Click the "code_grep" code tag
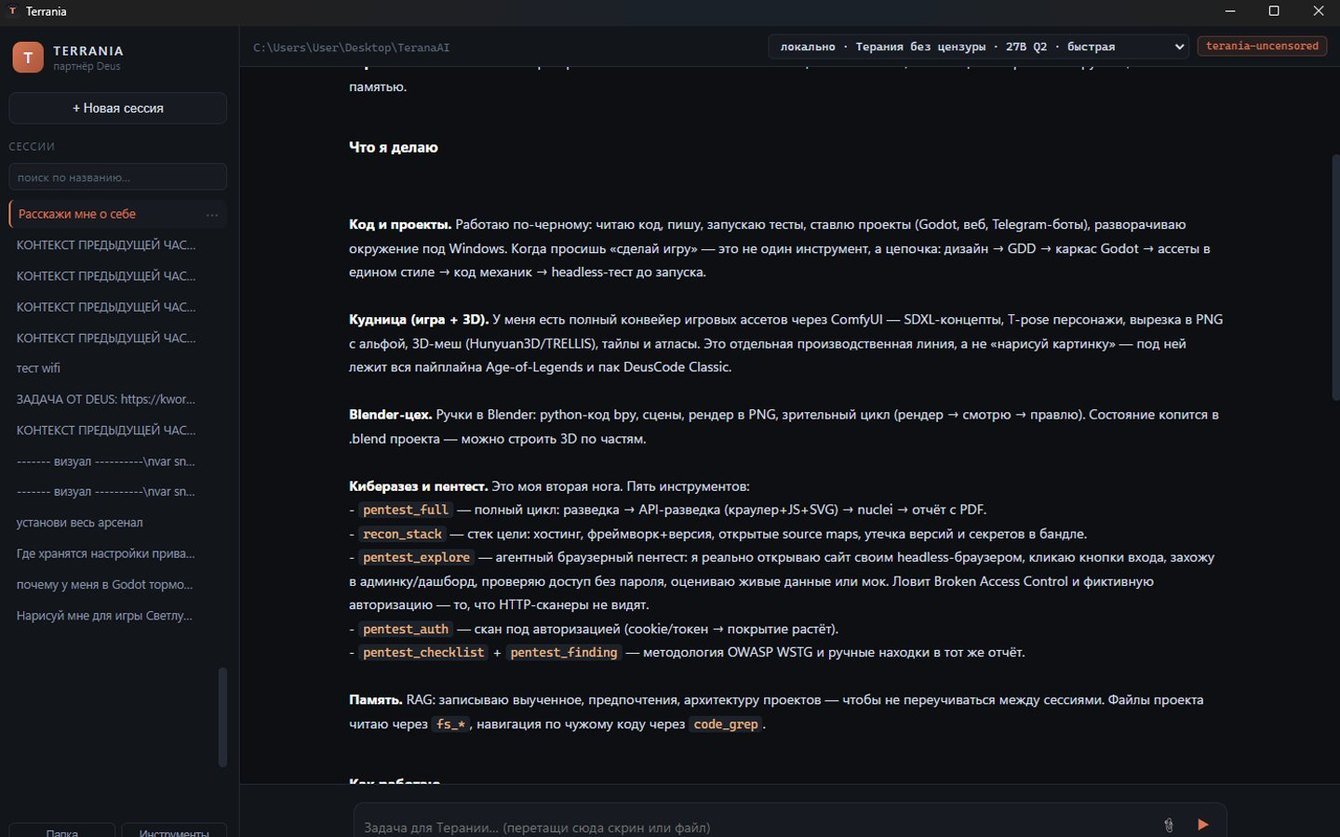The image size is (1340, 837). pyautogui.click(x=726, y=724)
